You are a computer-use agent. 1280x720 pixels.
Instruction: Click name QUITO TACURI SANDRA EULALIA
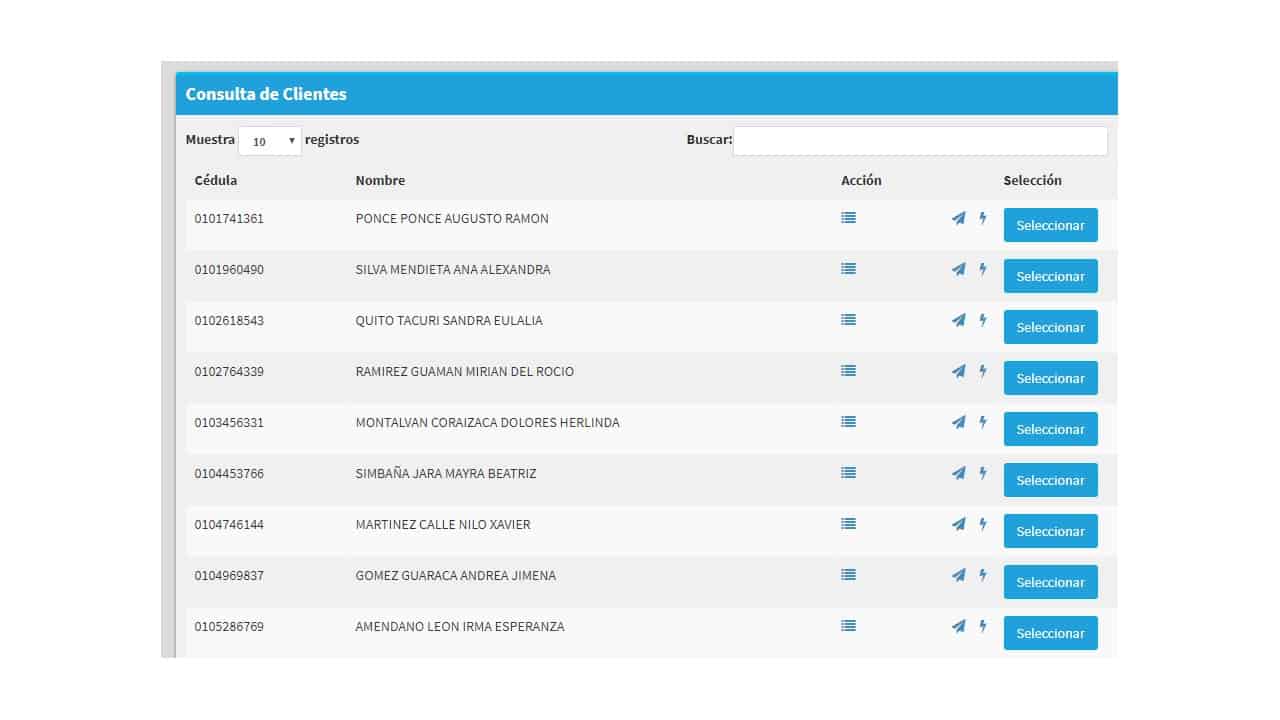click(449, 320)
